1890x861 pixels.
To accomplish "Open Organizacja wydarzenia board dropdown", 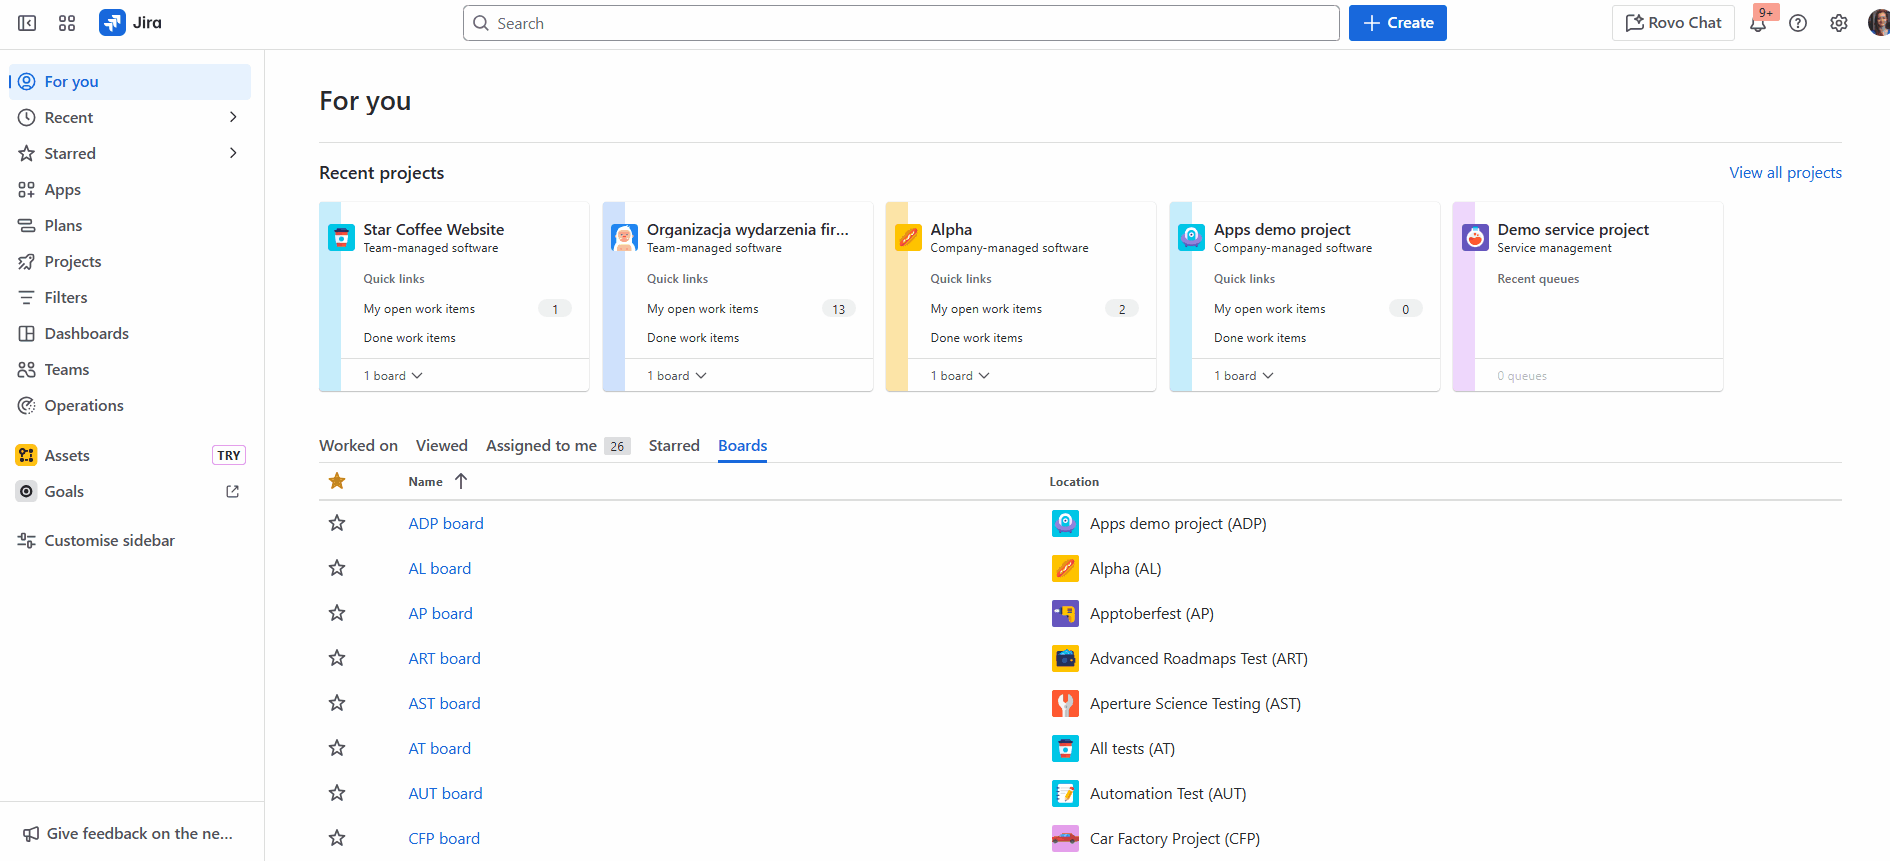I will [677, 376].
